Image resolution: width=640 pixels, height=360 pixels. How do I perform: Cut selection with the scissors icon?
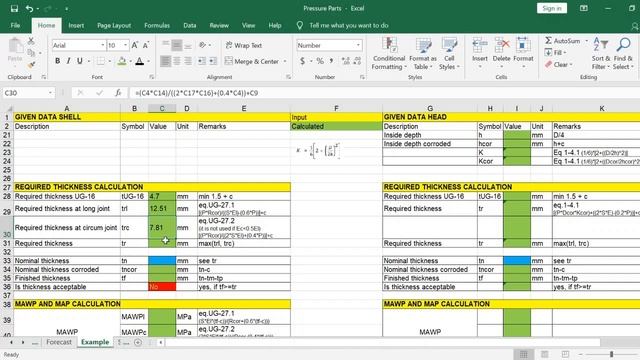point(31,41)
